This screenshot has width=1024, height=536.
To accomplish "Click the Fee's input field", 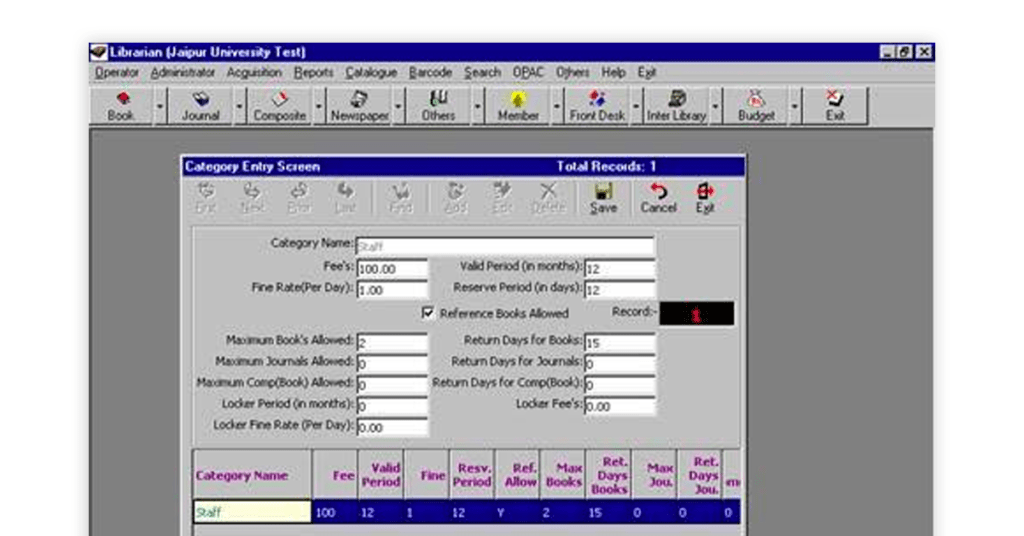I will tap(392, 268).
